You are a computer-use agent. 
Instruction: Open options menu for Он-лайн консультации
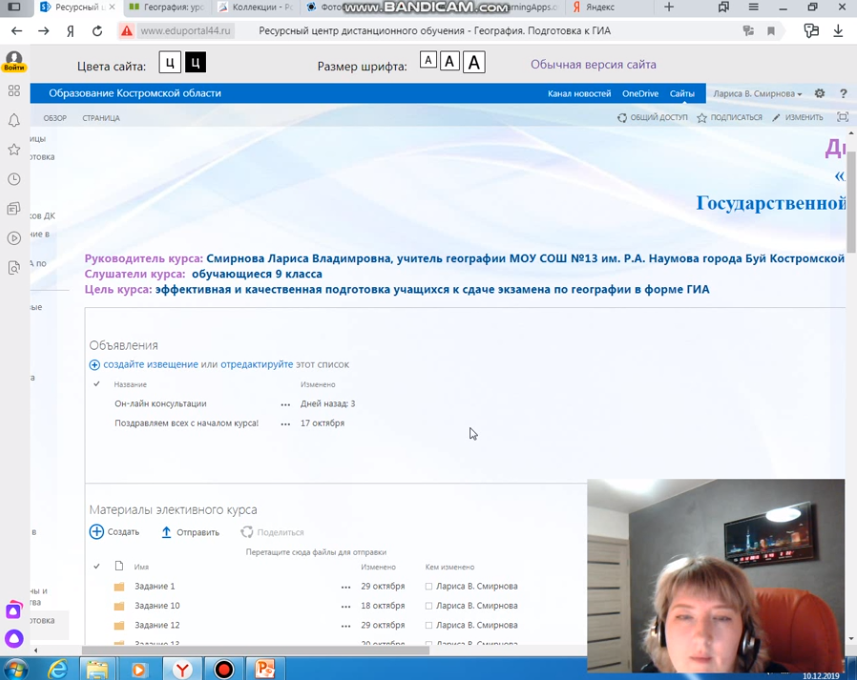pyautogui.click(x=285, y=405)
